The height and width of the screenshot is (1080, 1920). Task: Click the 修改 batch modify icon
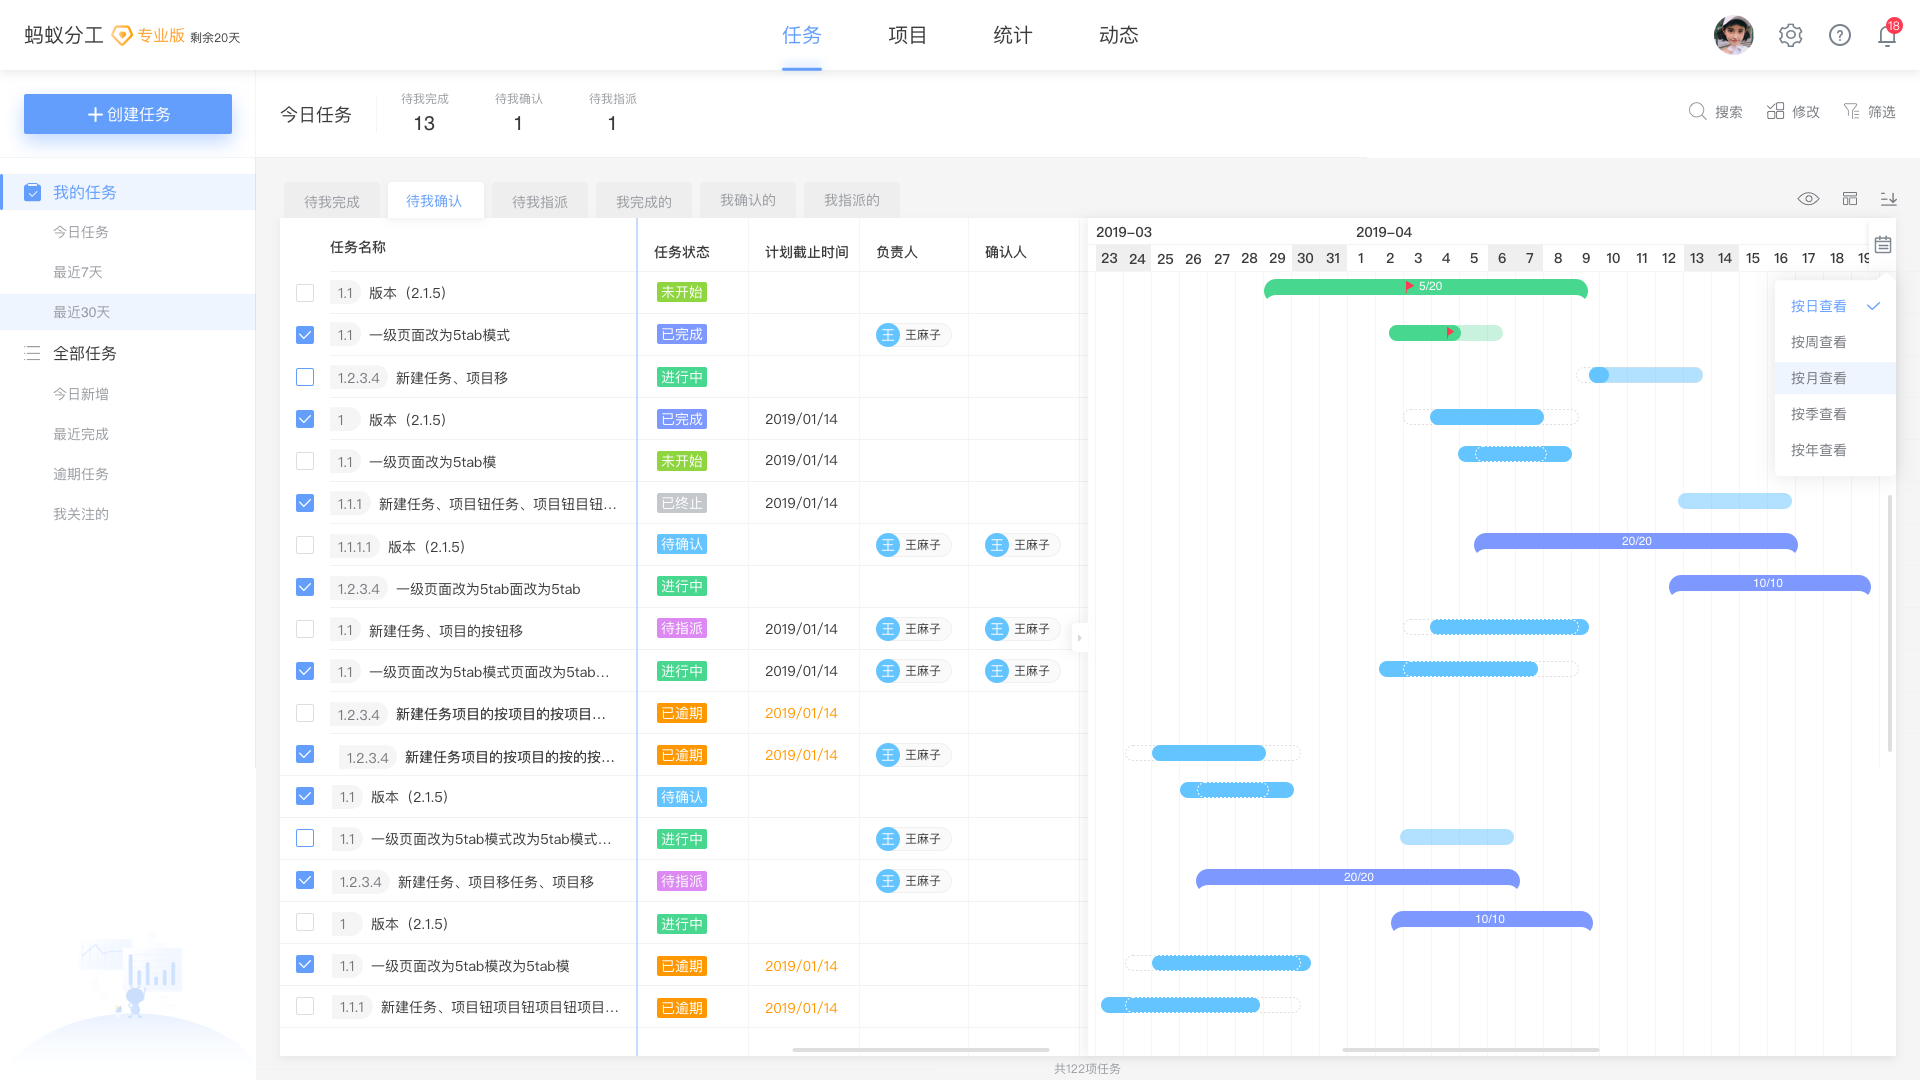(1776, 111)
